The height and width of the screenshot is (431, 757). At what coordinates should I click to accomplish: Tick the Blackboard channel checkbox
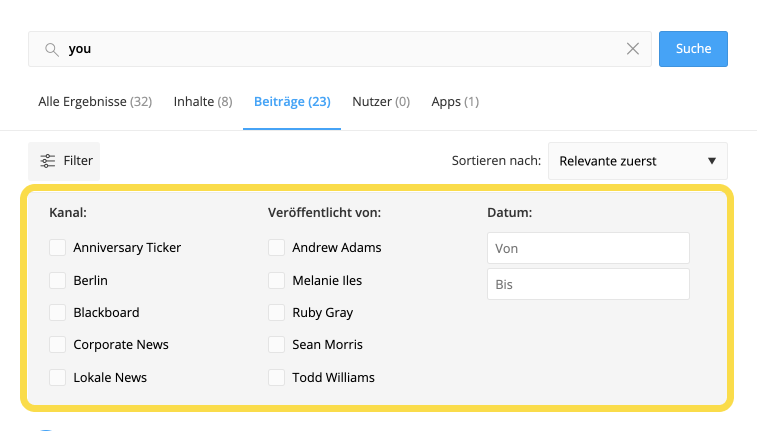coord(57,312)
